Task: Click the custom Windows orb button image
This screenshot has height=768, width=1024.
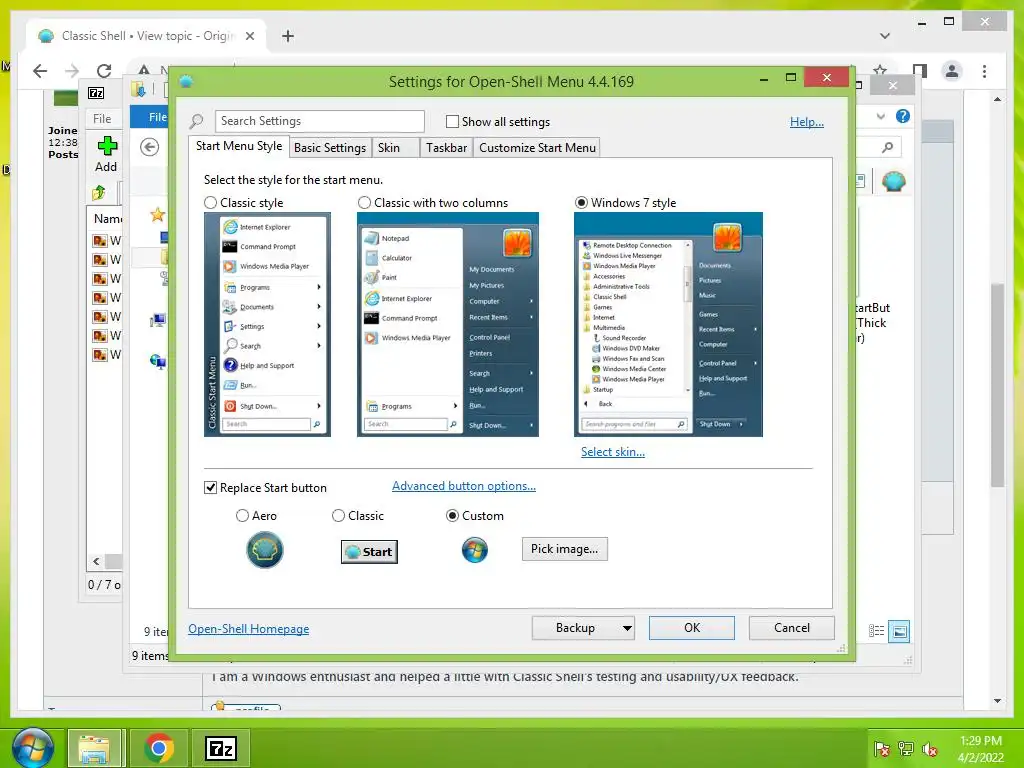Action: click(x=475, y=550)
